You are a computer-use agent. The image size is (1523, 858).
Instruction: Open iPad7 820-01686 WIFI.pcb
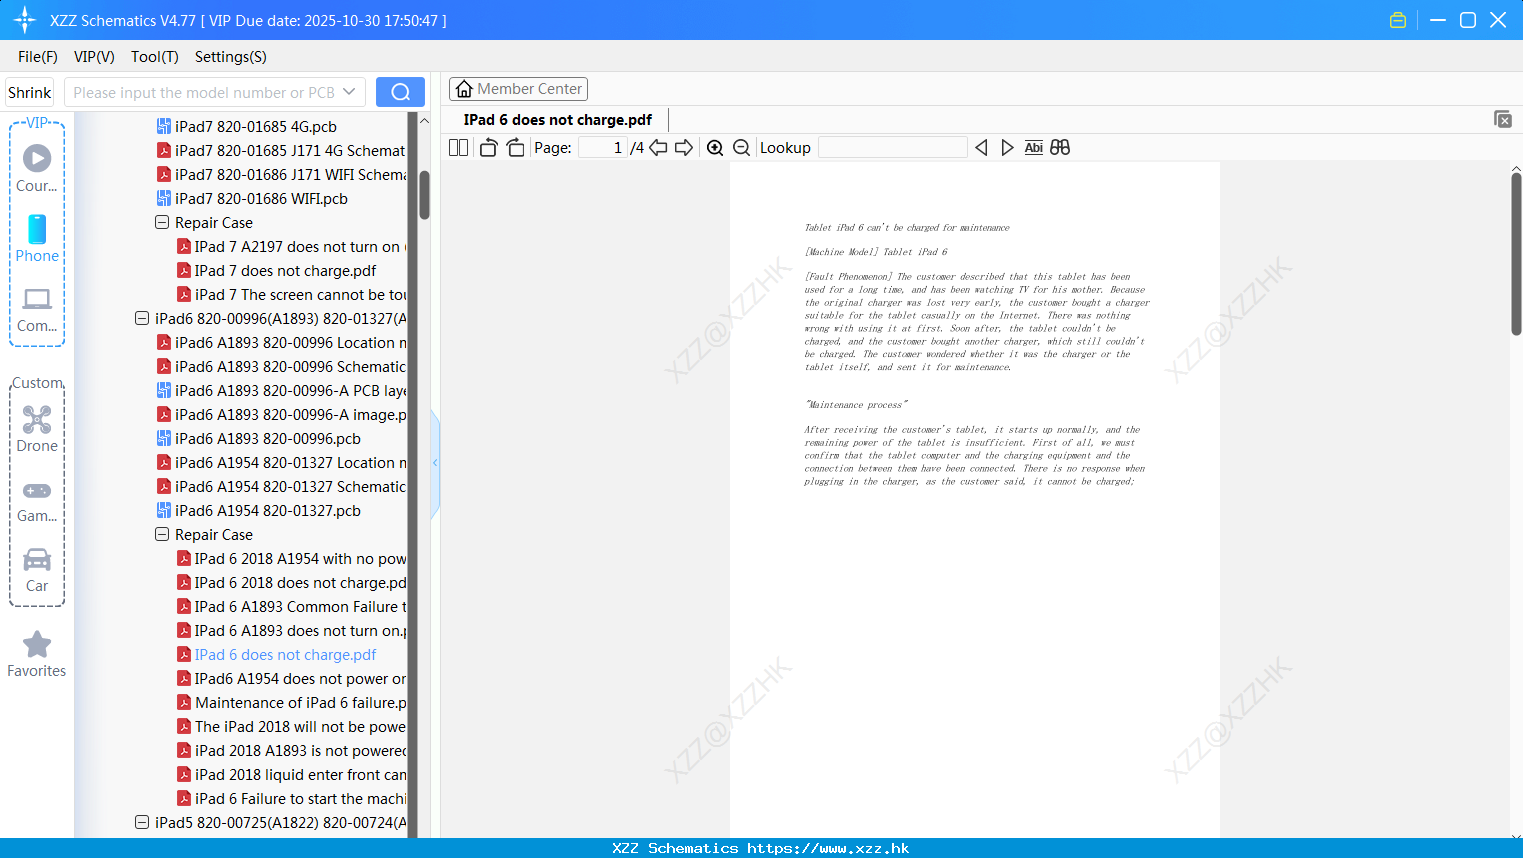pos(252,199)
